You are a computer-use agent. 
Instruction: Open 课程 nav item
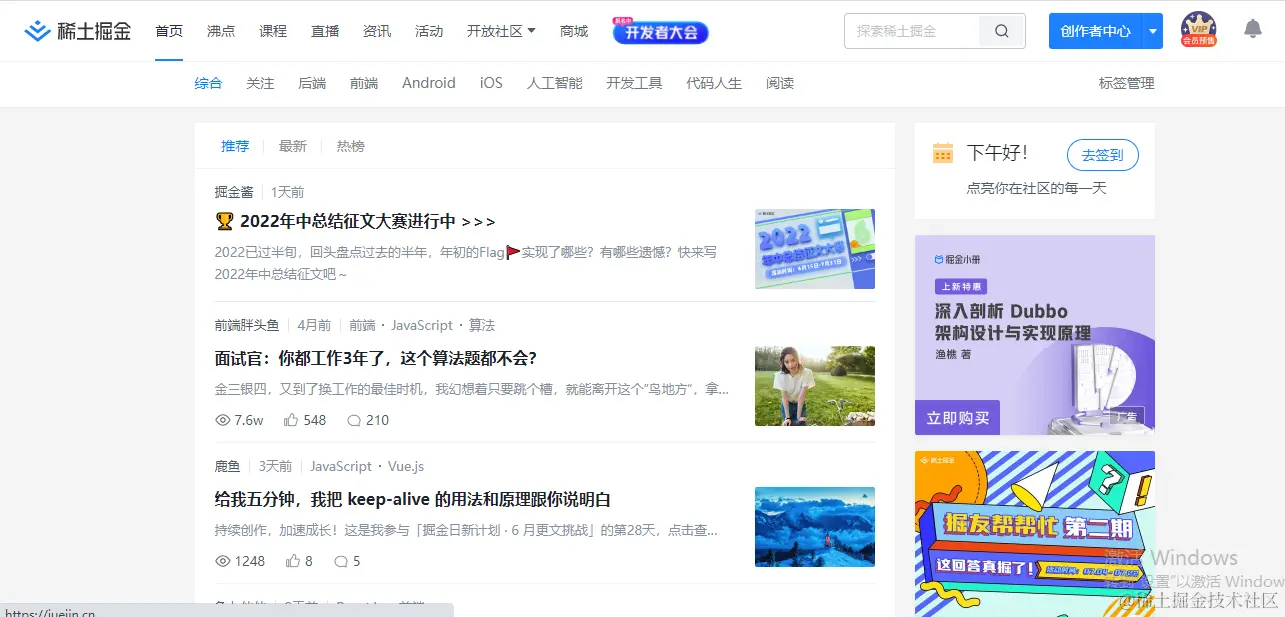[273, 31]
